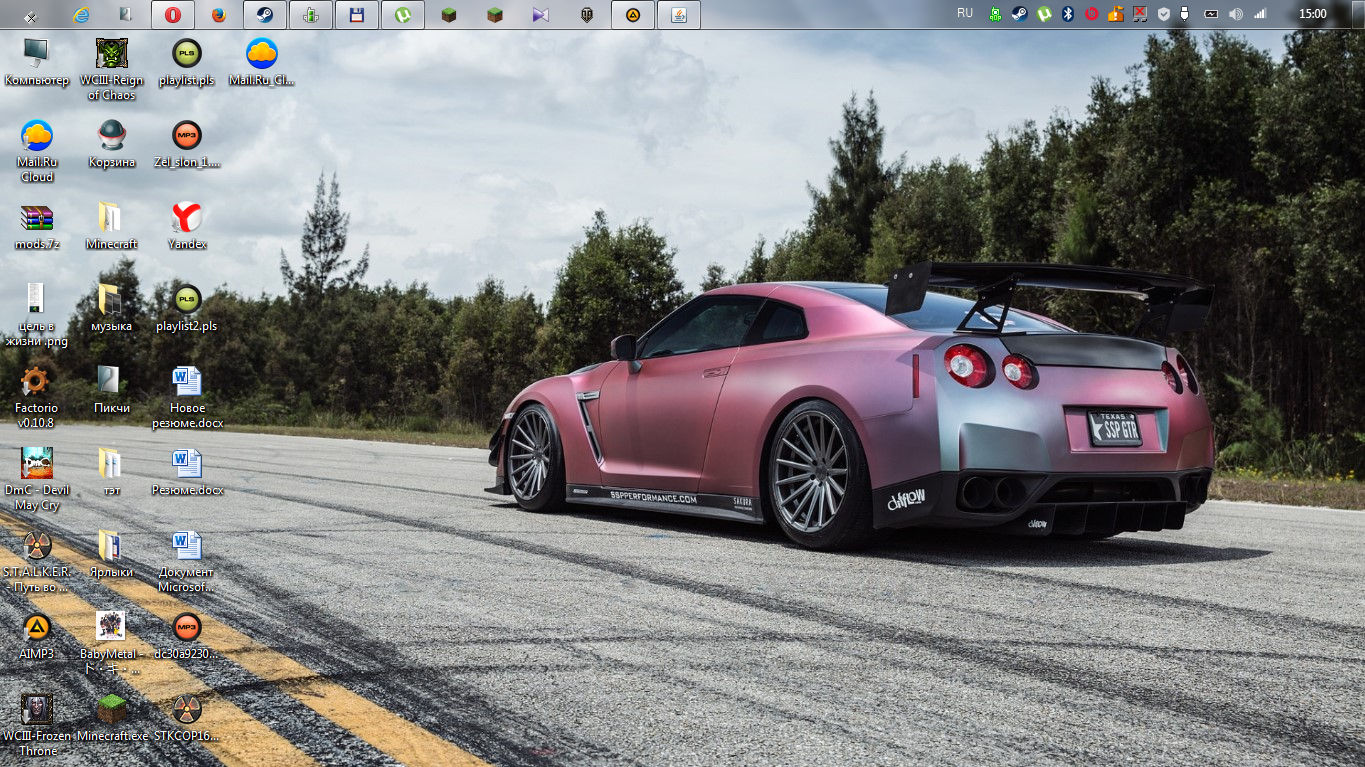Open Opera browser from the taskbar

click(173, 15)
